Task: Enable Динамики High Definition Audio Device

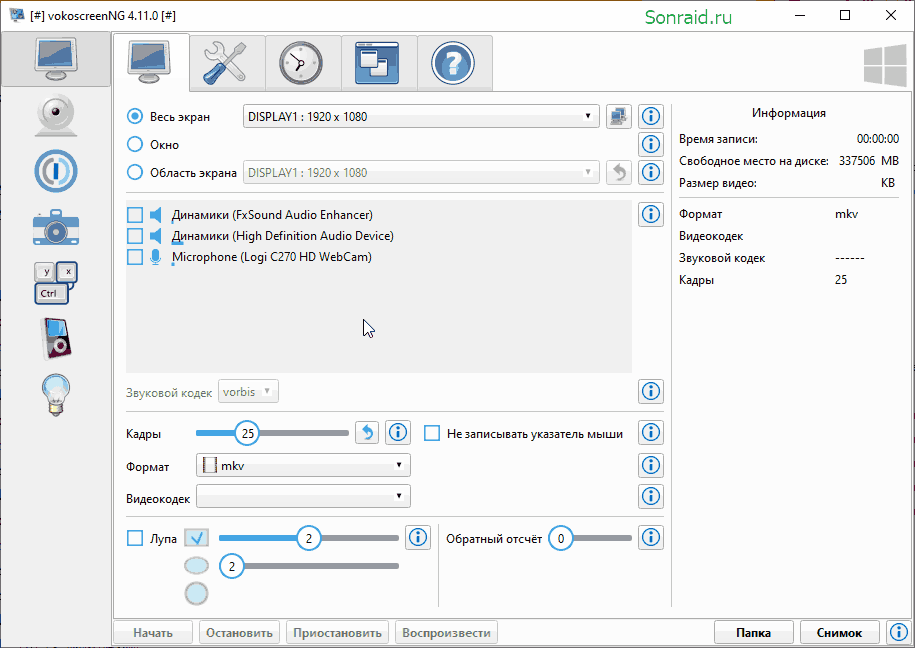Action: click(135, 236)
